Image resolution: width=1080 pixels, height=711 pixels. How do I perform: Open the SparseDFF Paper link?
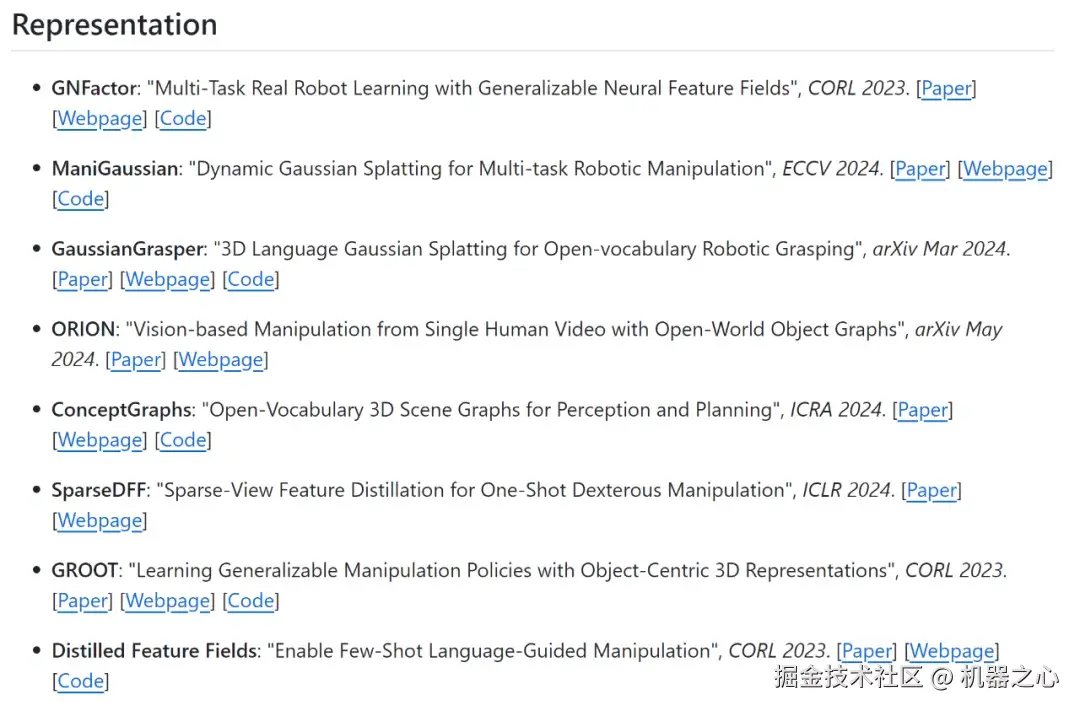coord(931,490)
